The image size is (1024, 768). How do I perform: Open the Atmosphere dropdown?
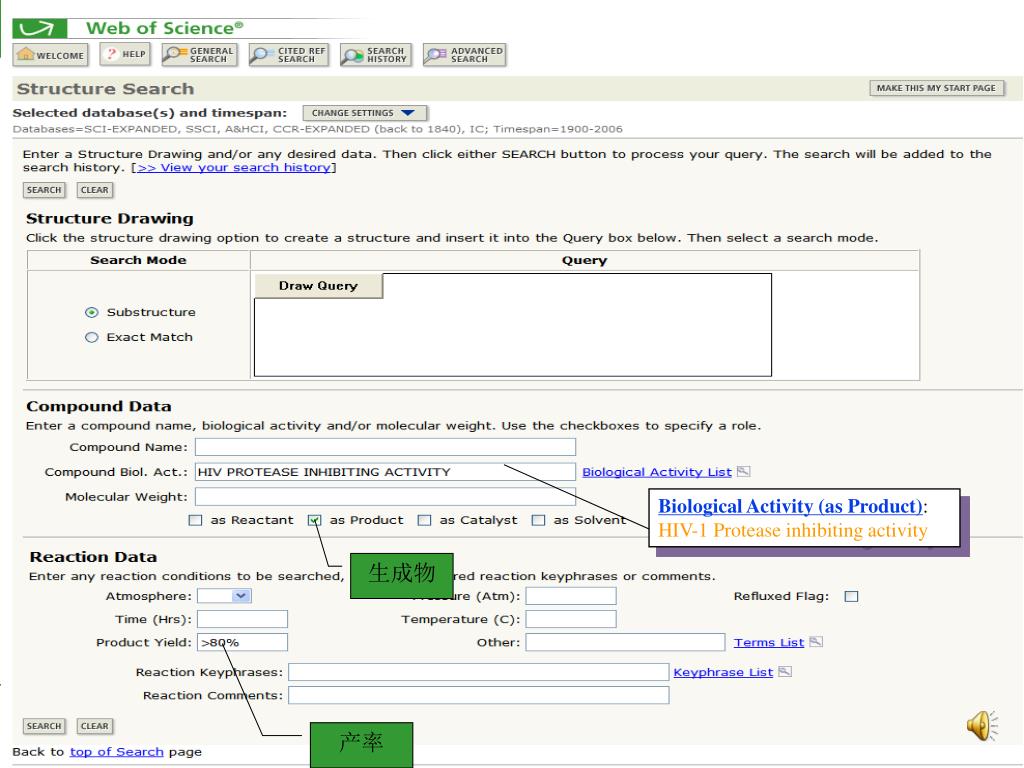click(x=224, y=596)
